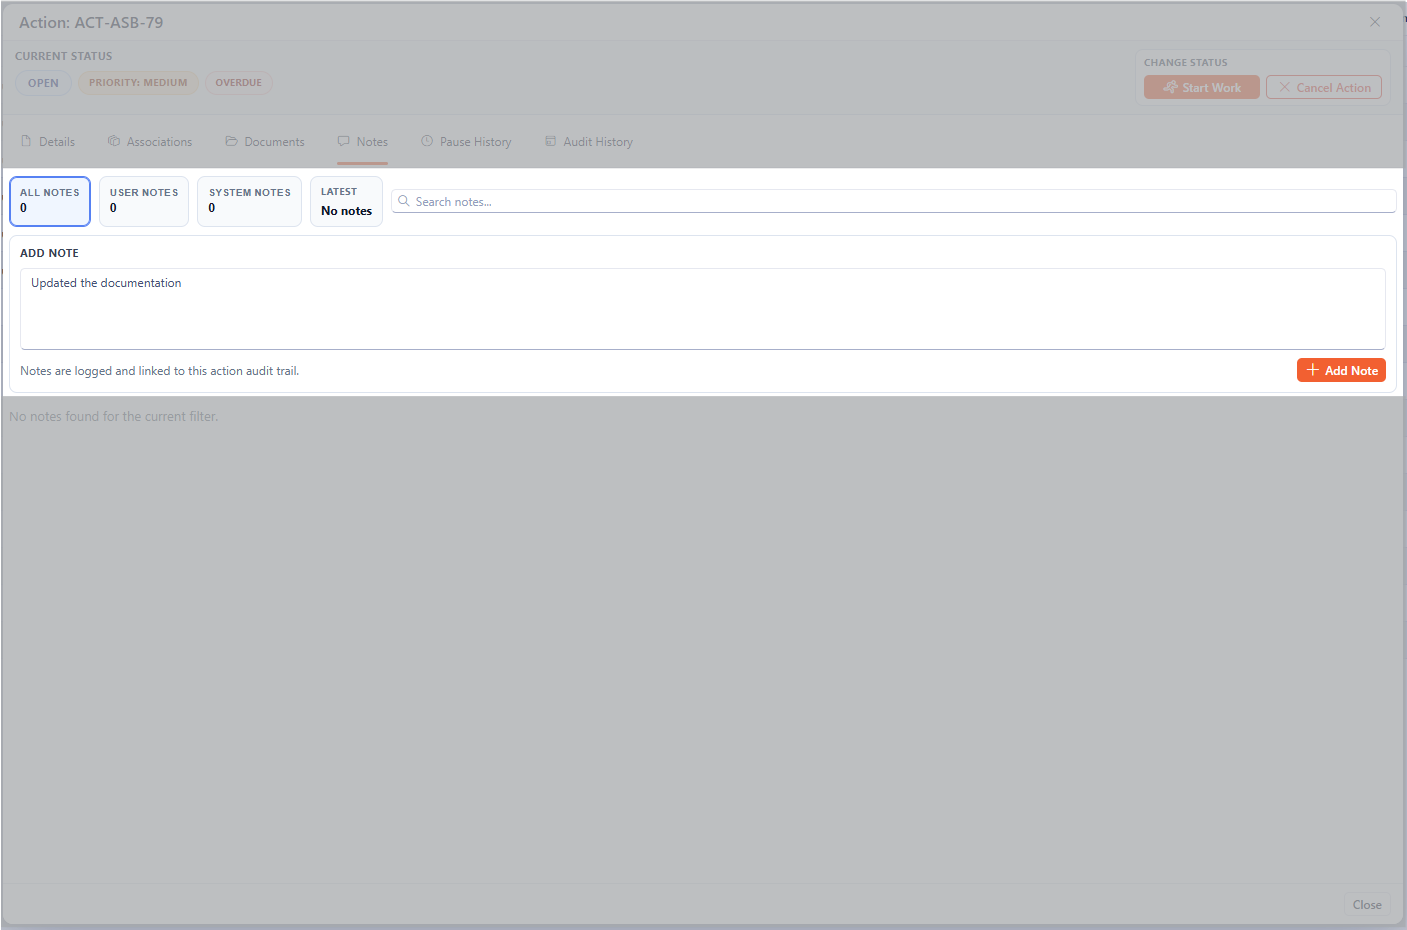
Task: Click the Pause History clock icon
Action: click(x=427, y=141)
